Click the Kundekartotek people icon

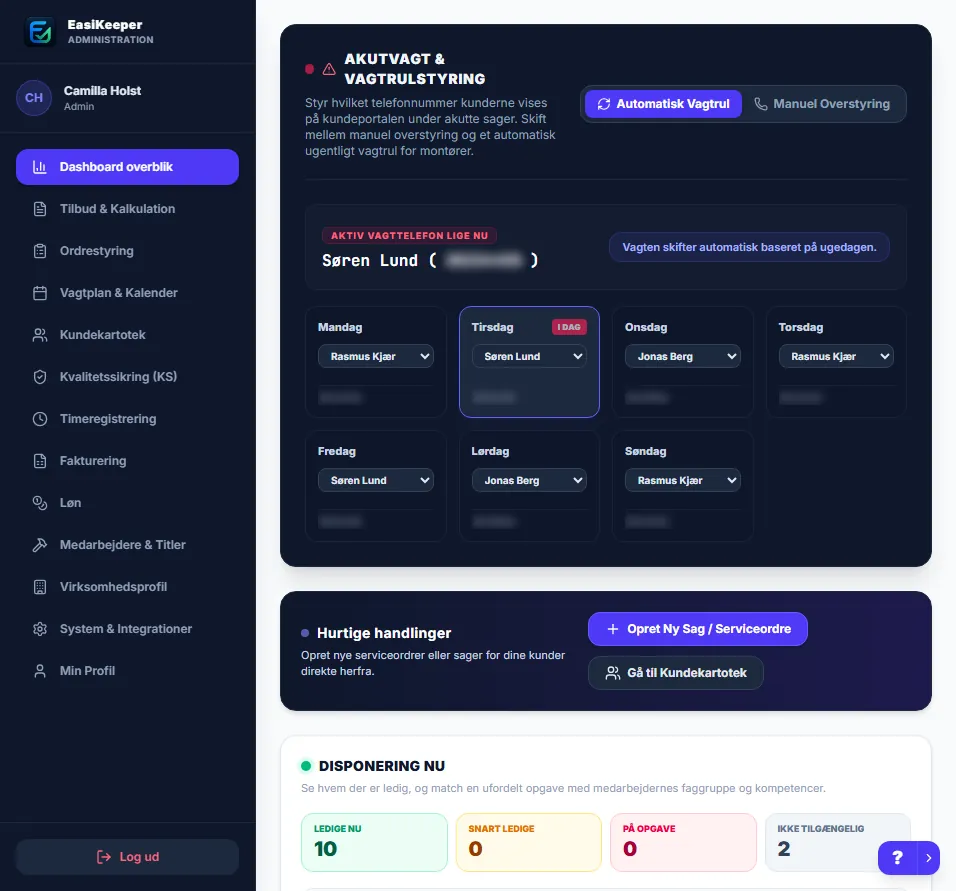40,335
